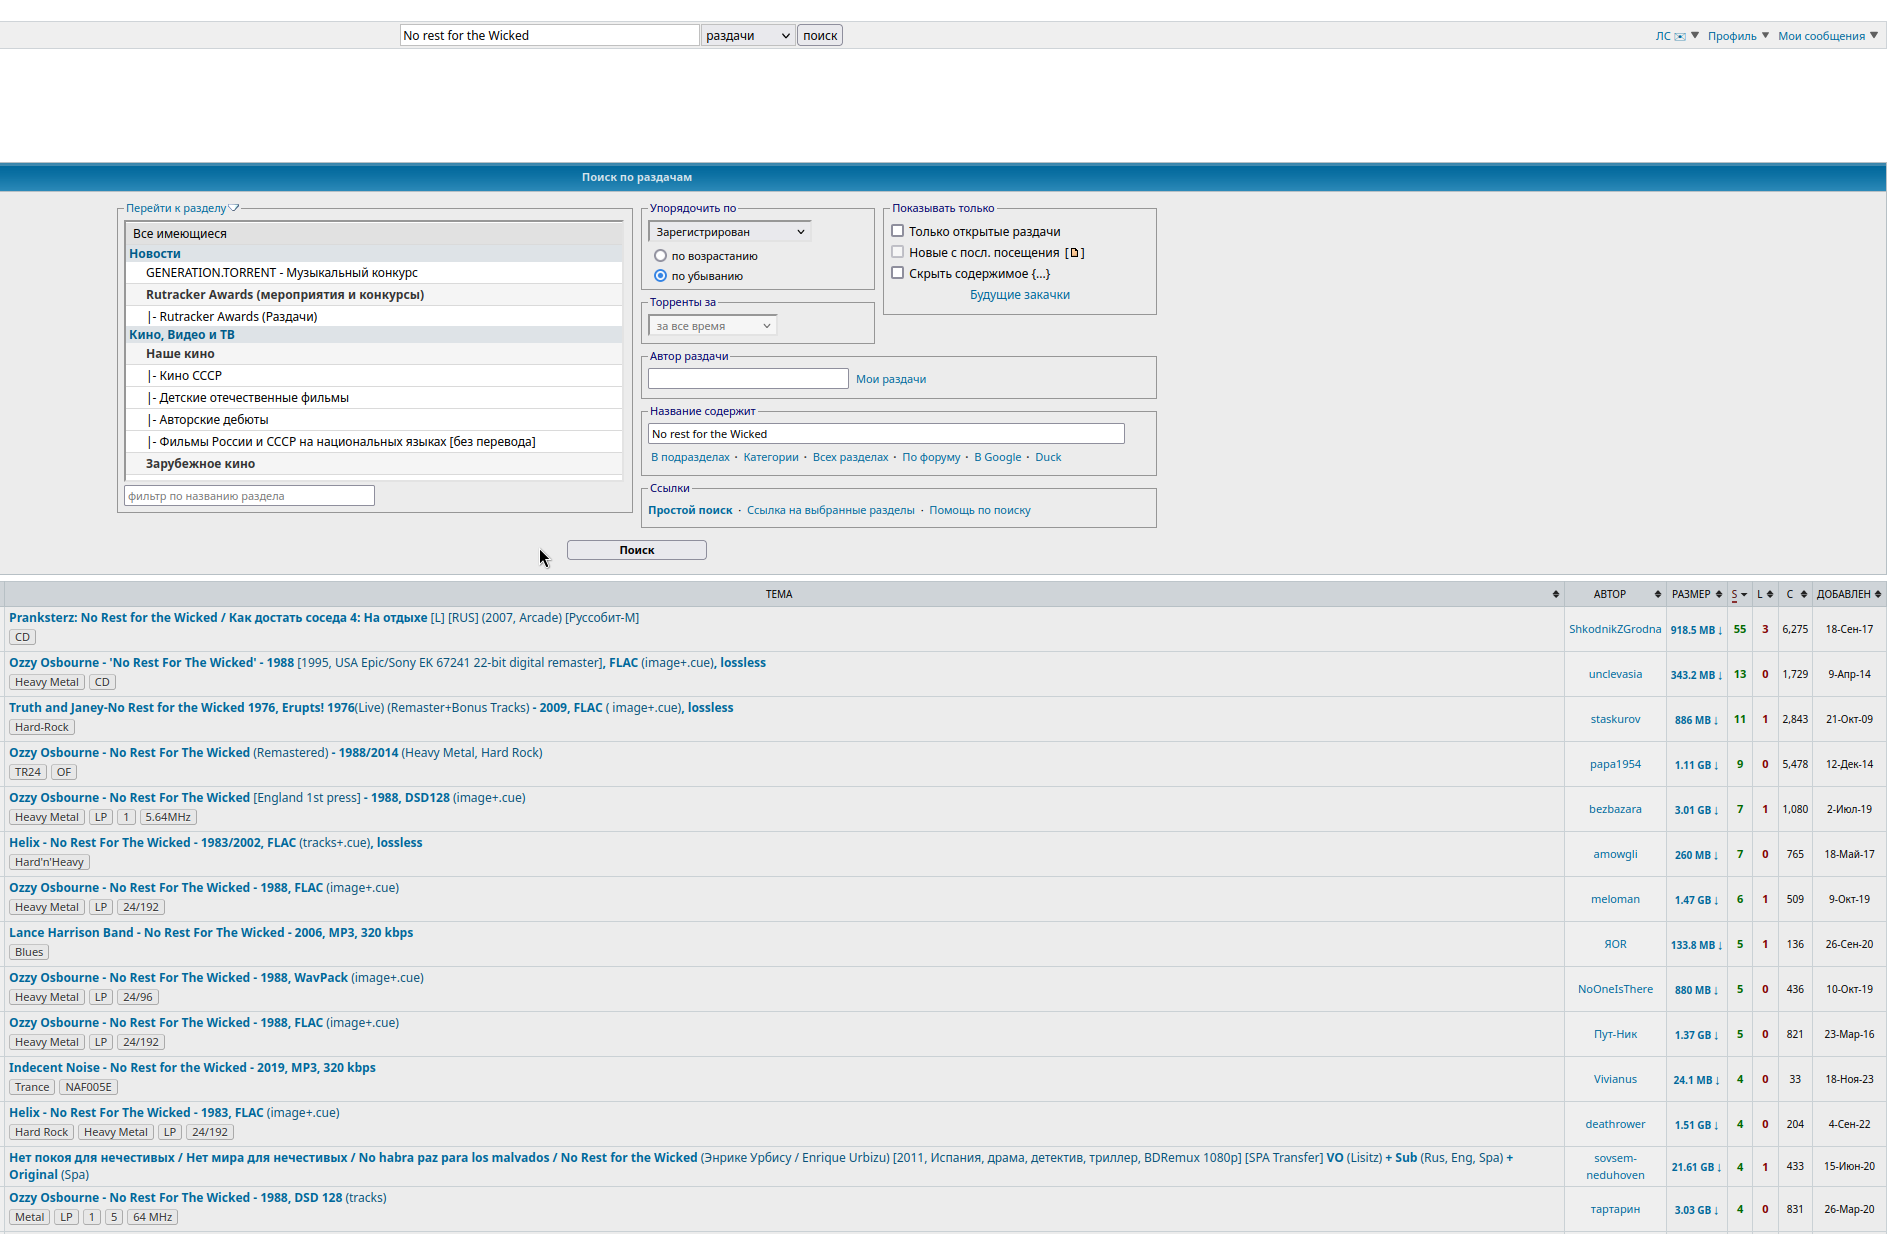
Task: Expand the arrow next to Мои сообщения
Action: pos(1874,35)
